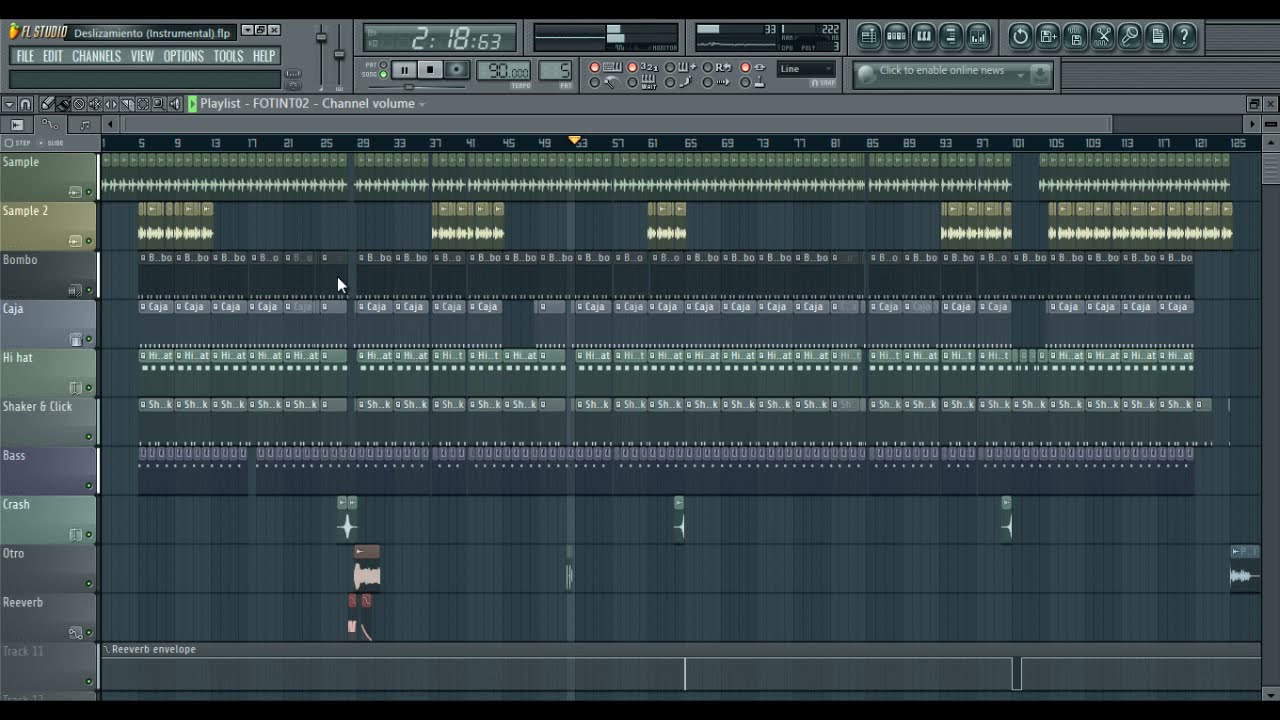
Task: Expand the playlist title clip dropdown
Action: (x=422, y=104)
